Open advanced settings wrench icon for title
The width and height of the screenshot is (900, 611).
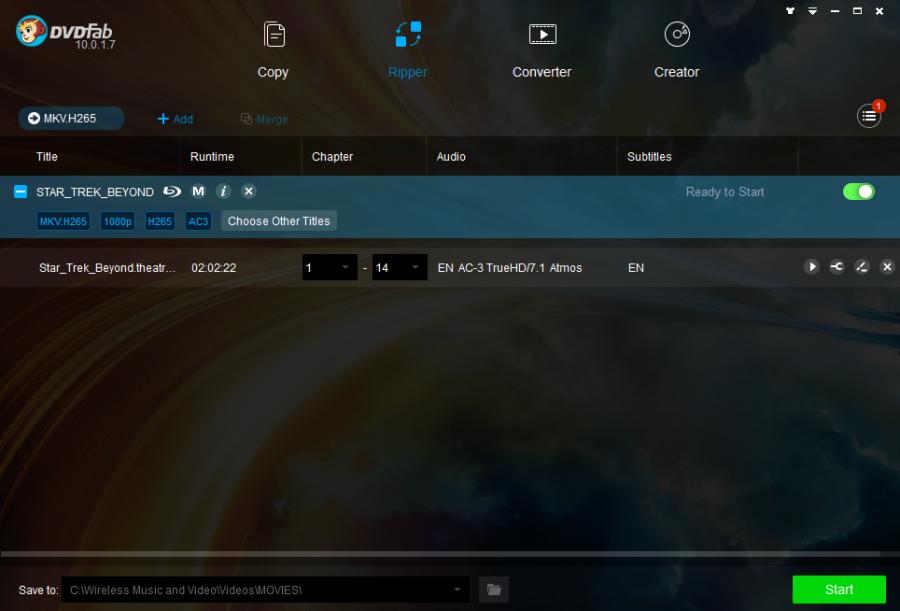837,266
